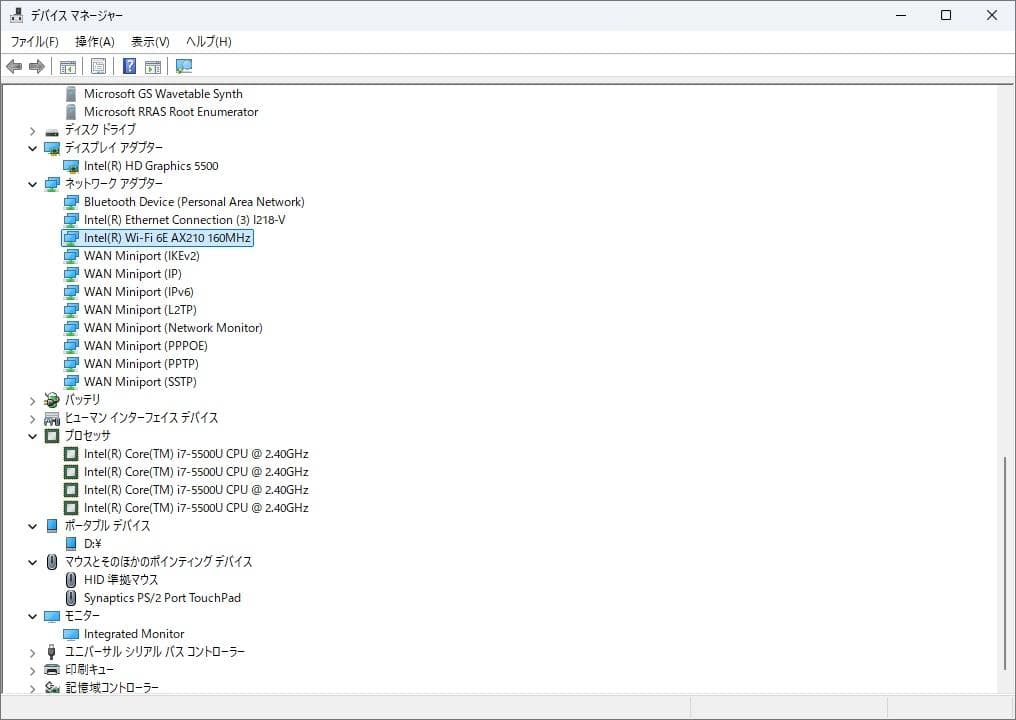Toggle the console tree show/hide toolbar icon

click(67, 66)
